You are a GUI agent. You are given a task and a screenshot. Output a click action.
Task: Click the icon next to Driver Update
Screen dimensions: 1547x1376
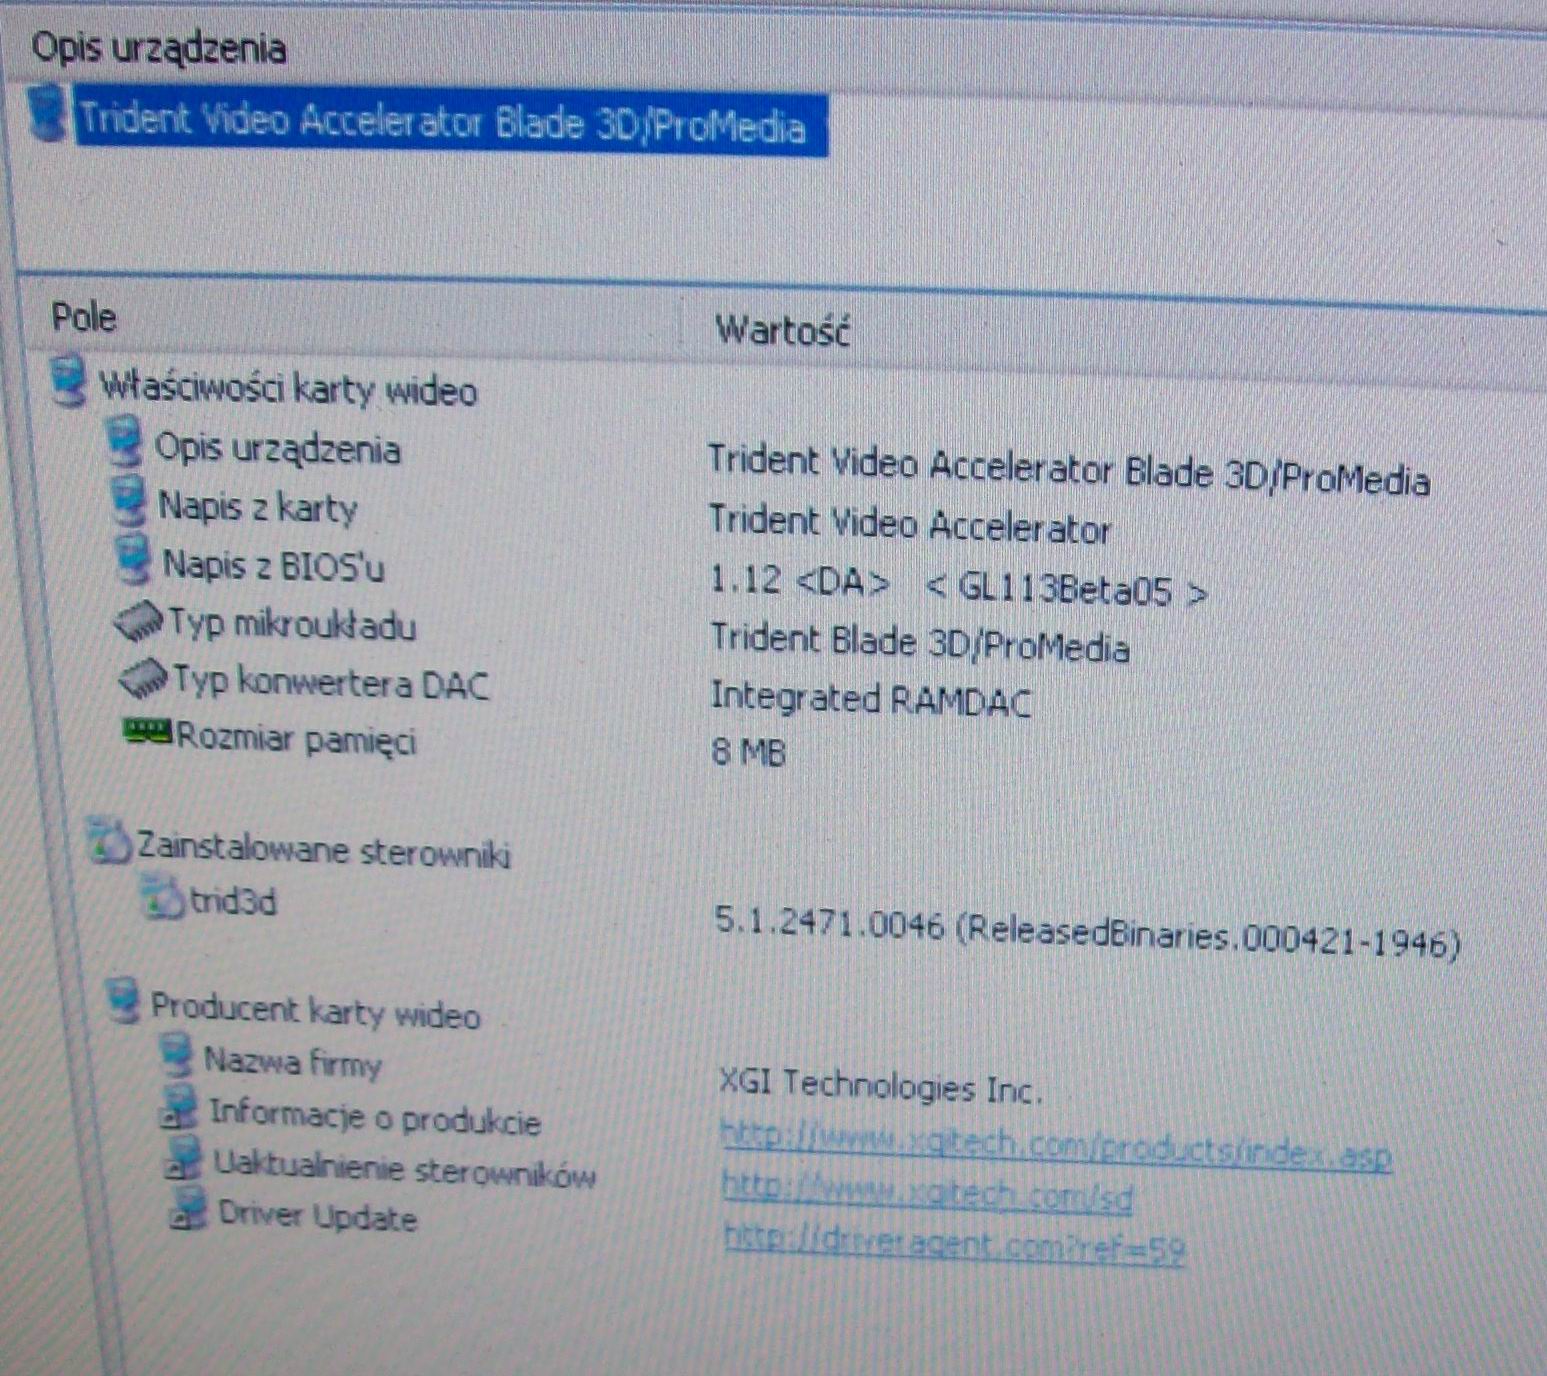[x=188, y=1208]
